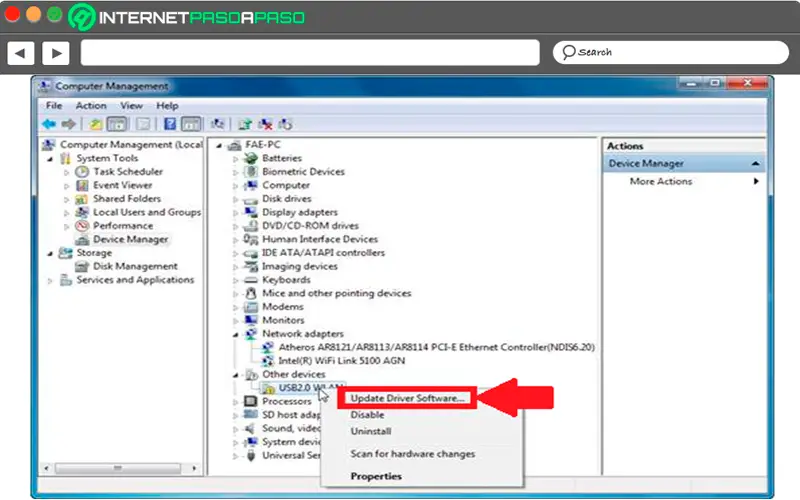
Task: Click the Search field in browser frame
Action: 671,53
